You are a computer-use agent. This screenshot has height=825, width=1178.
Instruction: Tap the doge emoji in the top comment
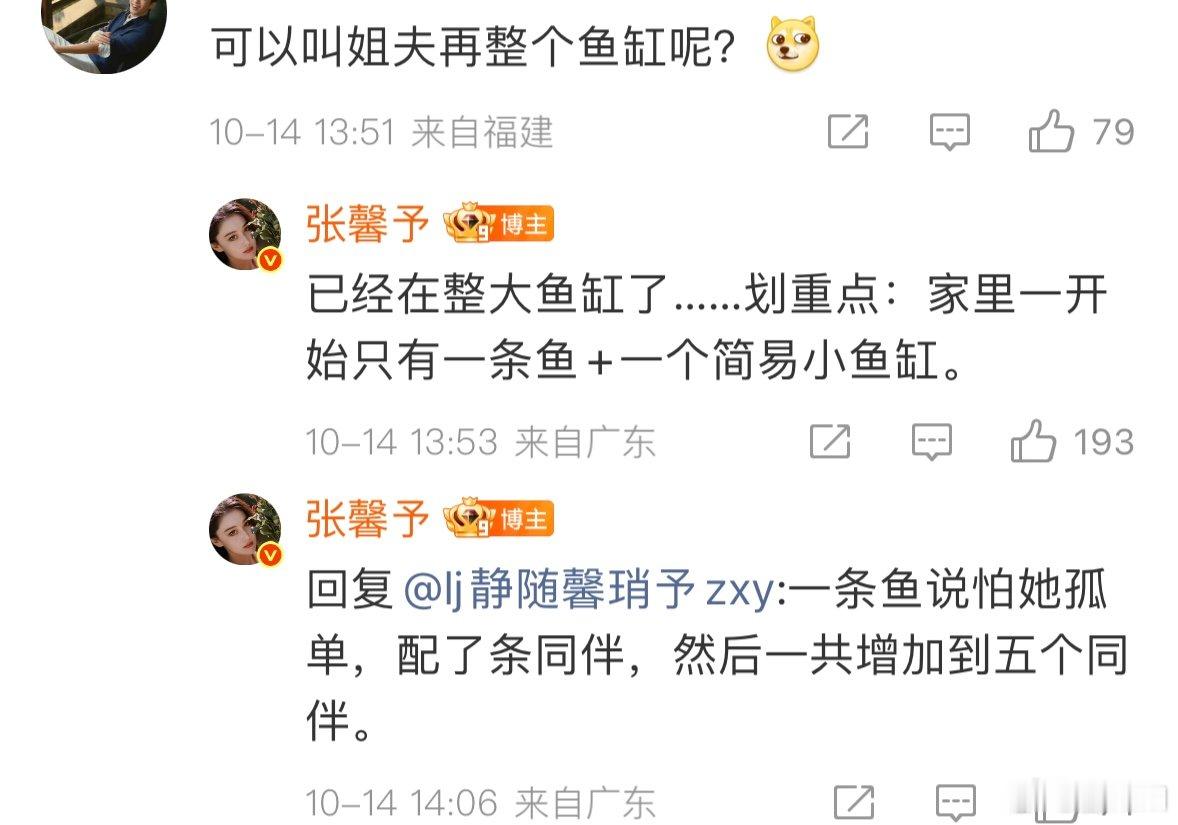point(793,44)
